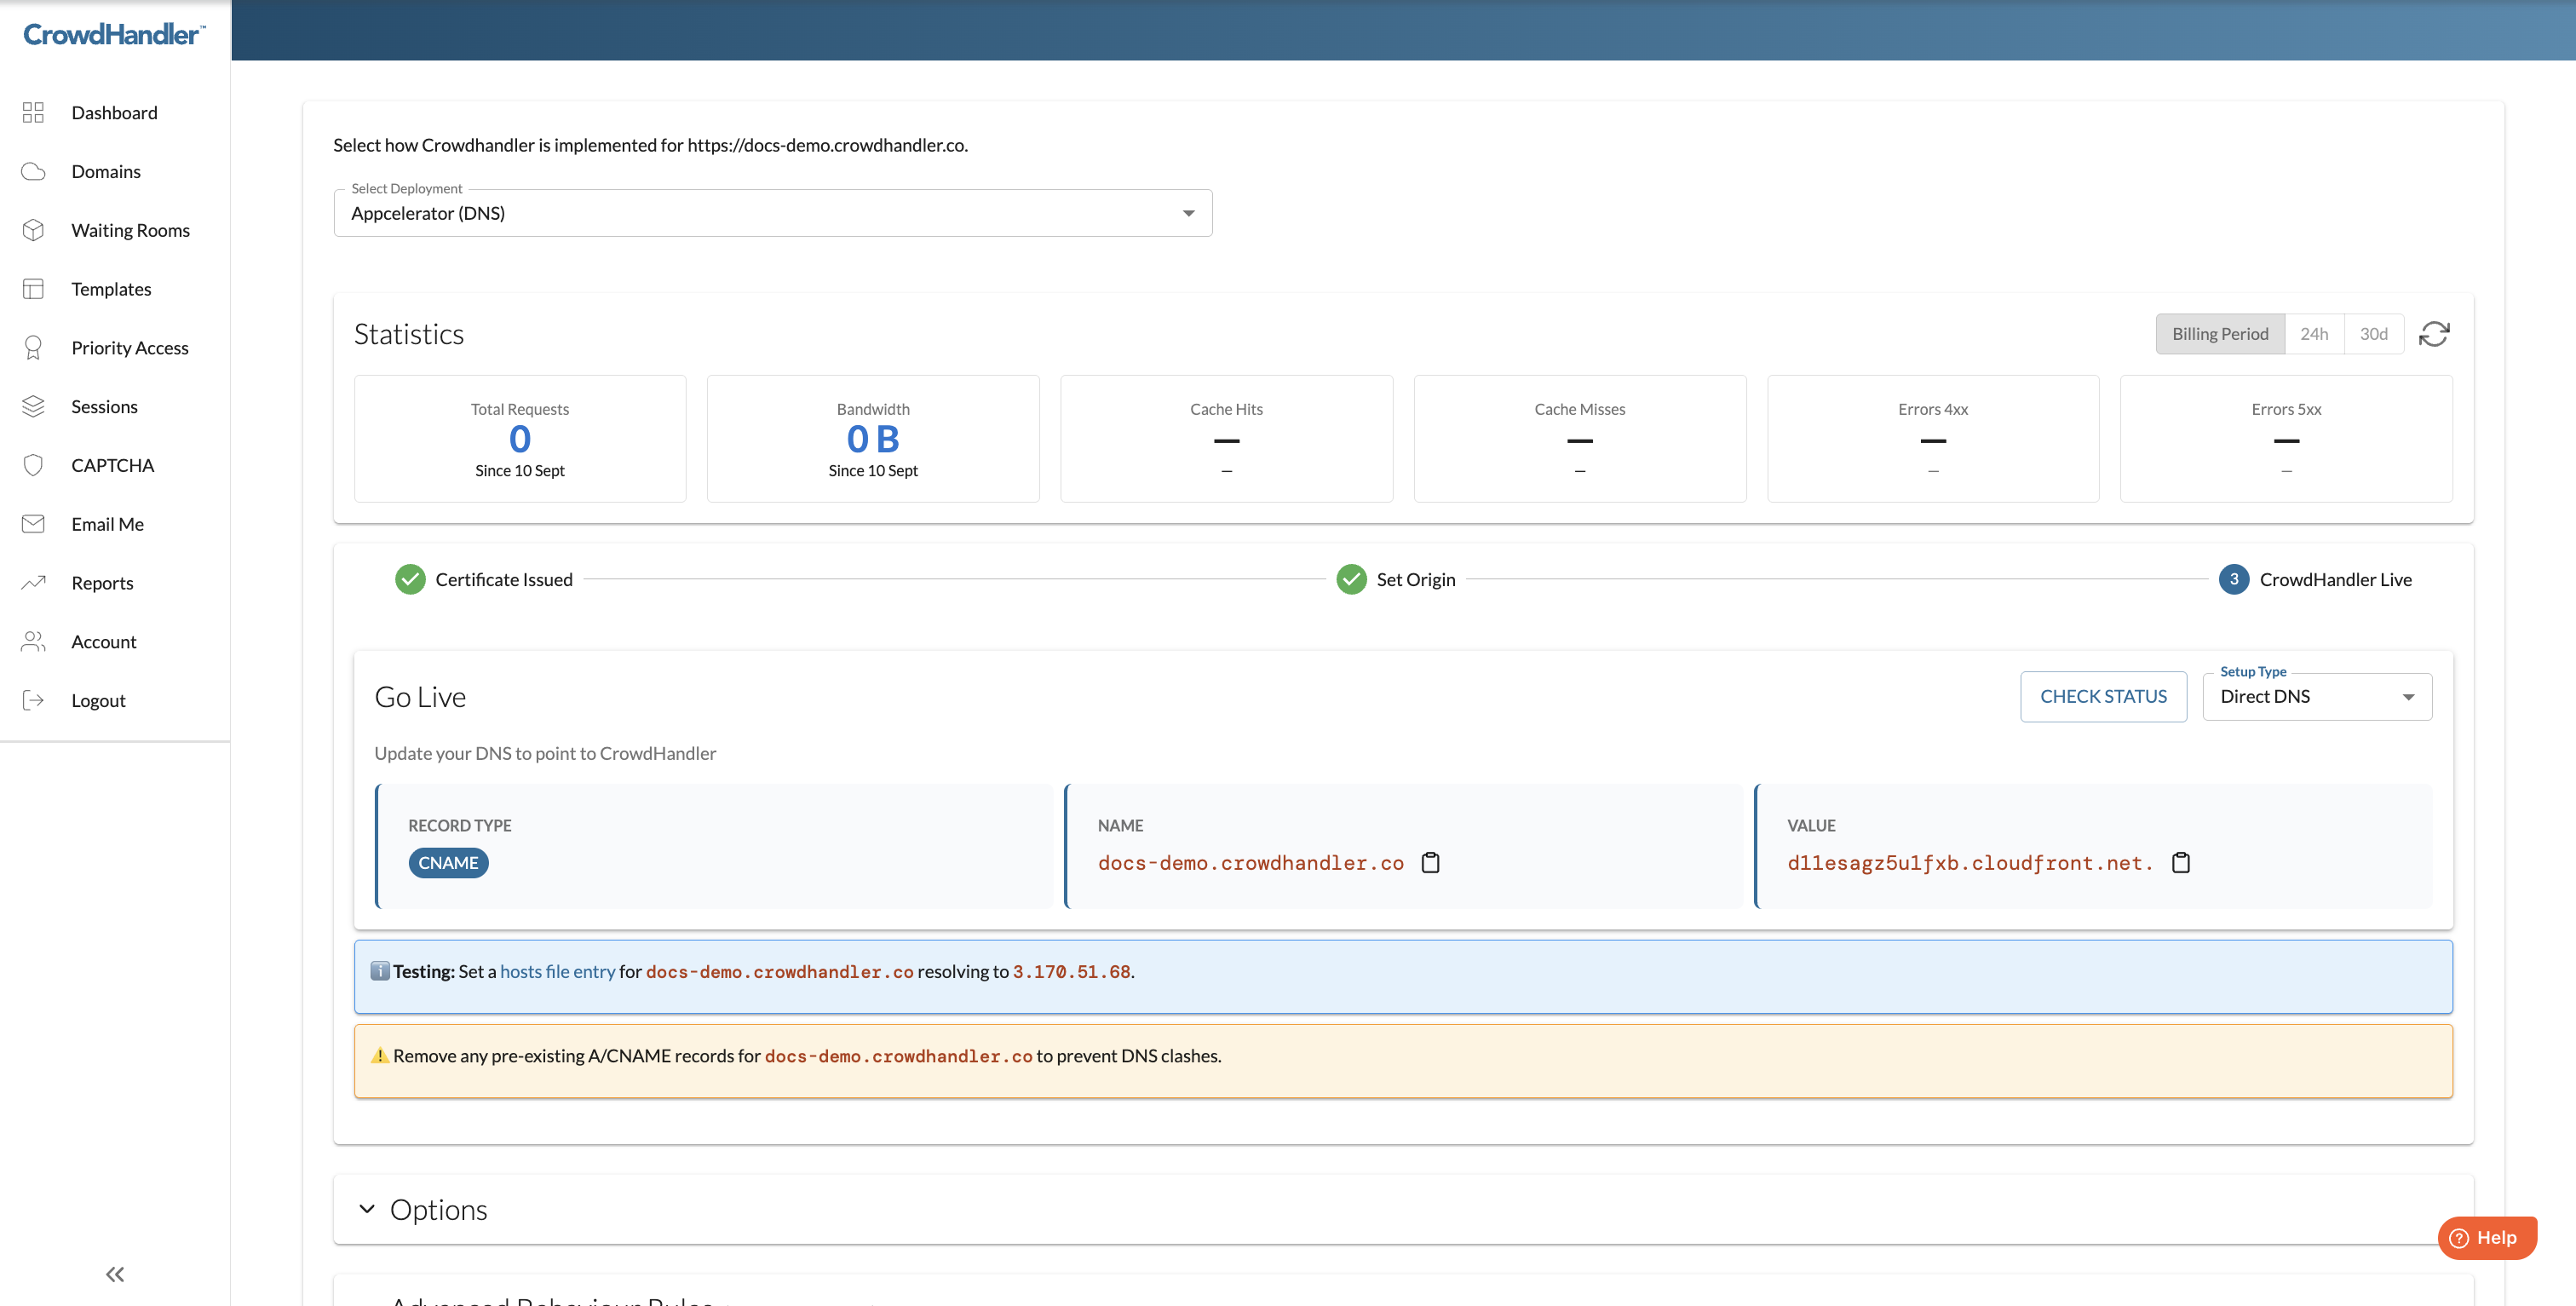Click the d1lesagz5ulfxb.cloudfront.net. value text
Viewport: 2576px width, 1306px height.
click(x=1970, y=862)
